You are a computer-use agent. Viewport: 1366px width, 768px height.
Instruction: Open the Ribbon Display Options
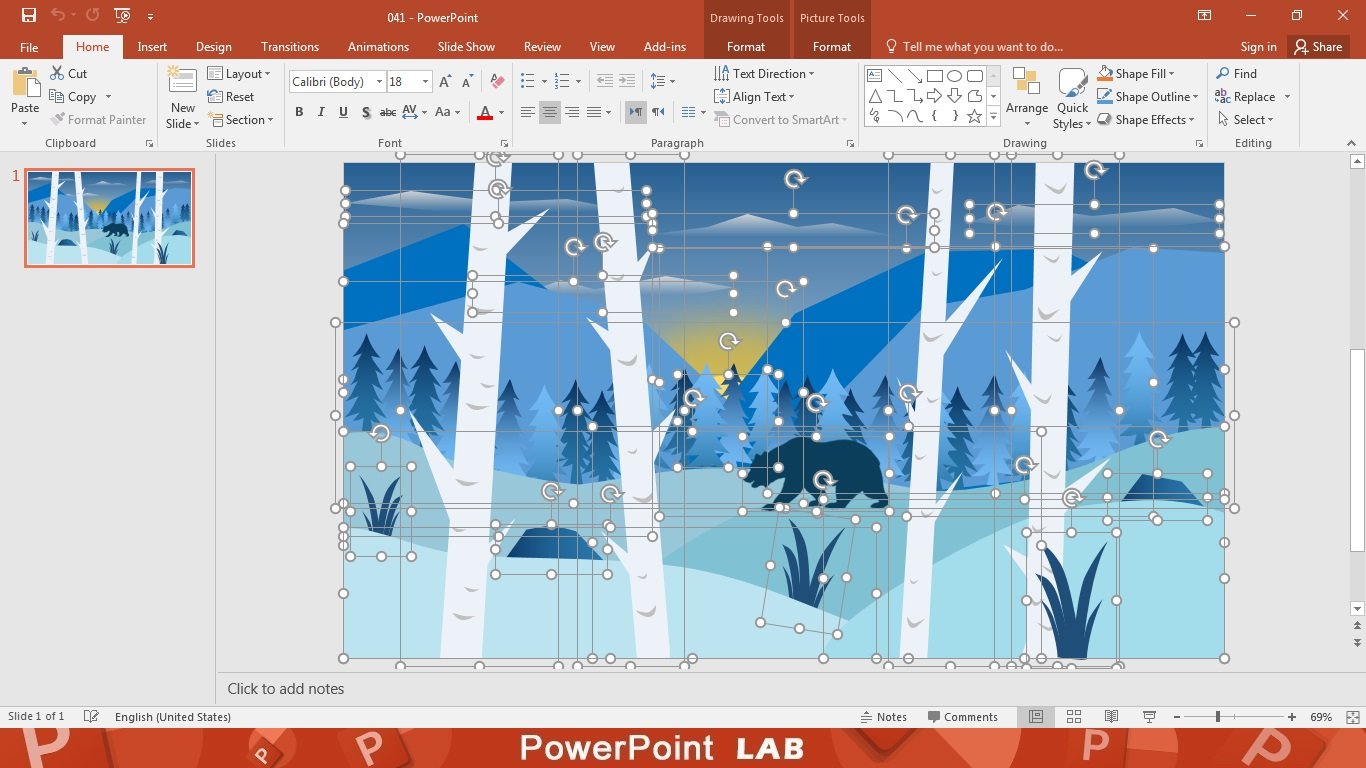coord(1203,16)
